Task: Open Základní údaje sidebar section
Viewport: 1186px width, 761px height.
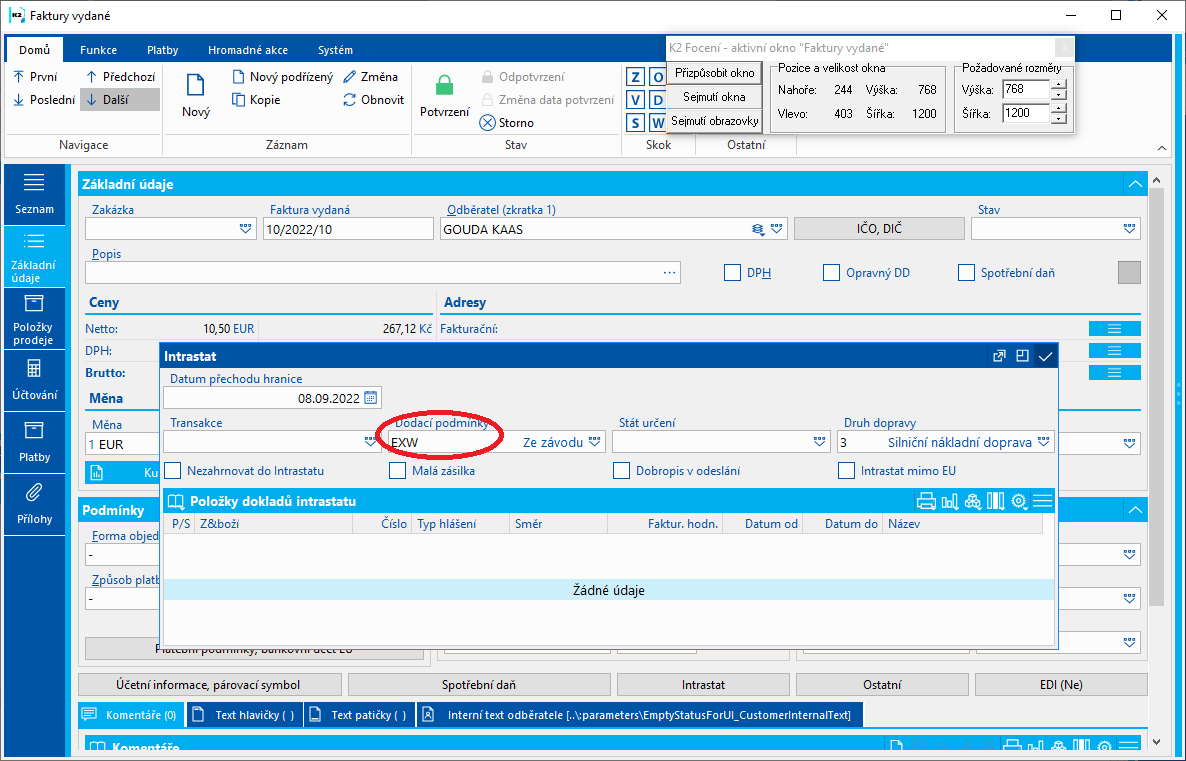Action: 34,256
